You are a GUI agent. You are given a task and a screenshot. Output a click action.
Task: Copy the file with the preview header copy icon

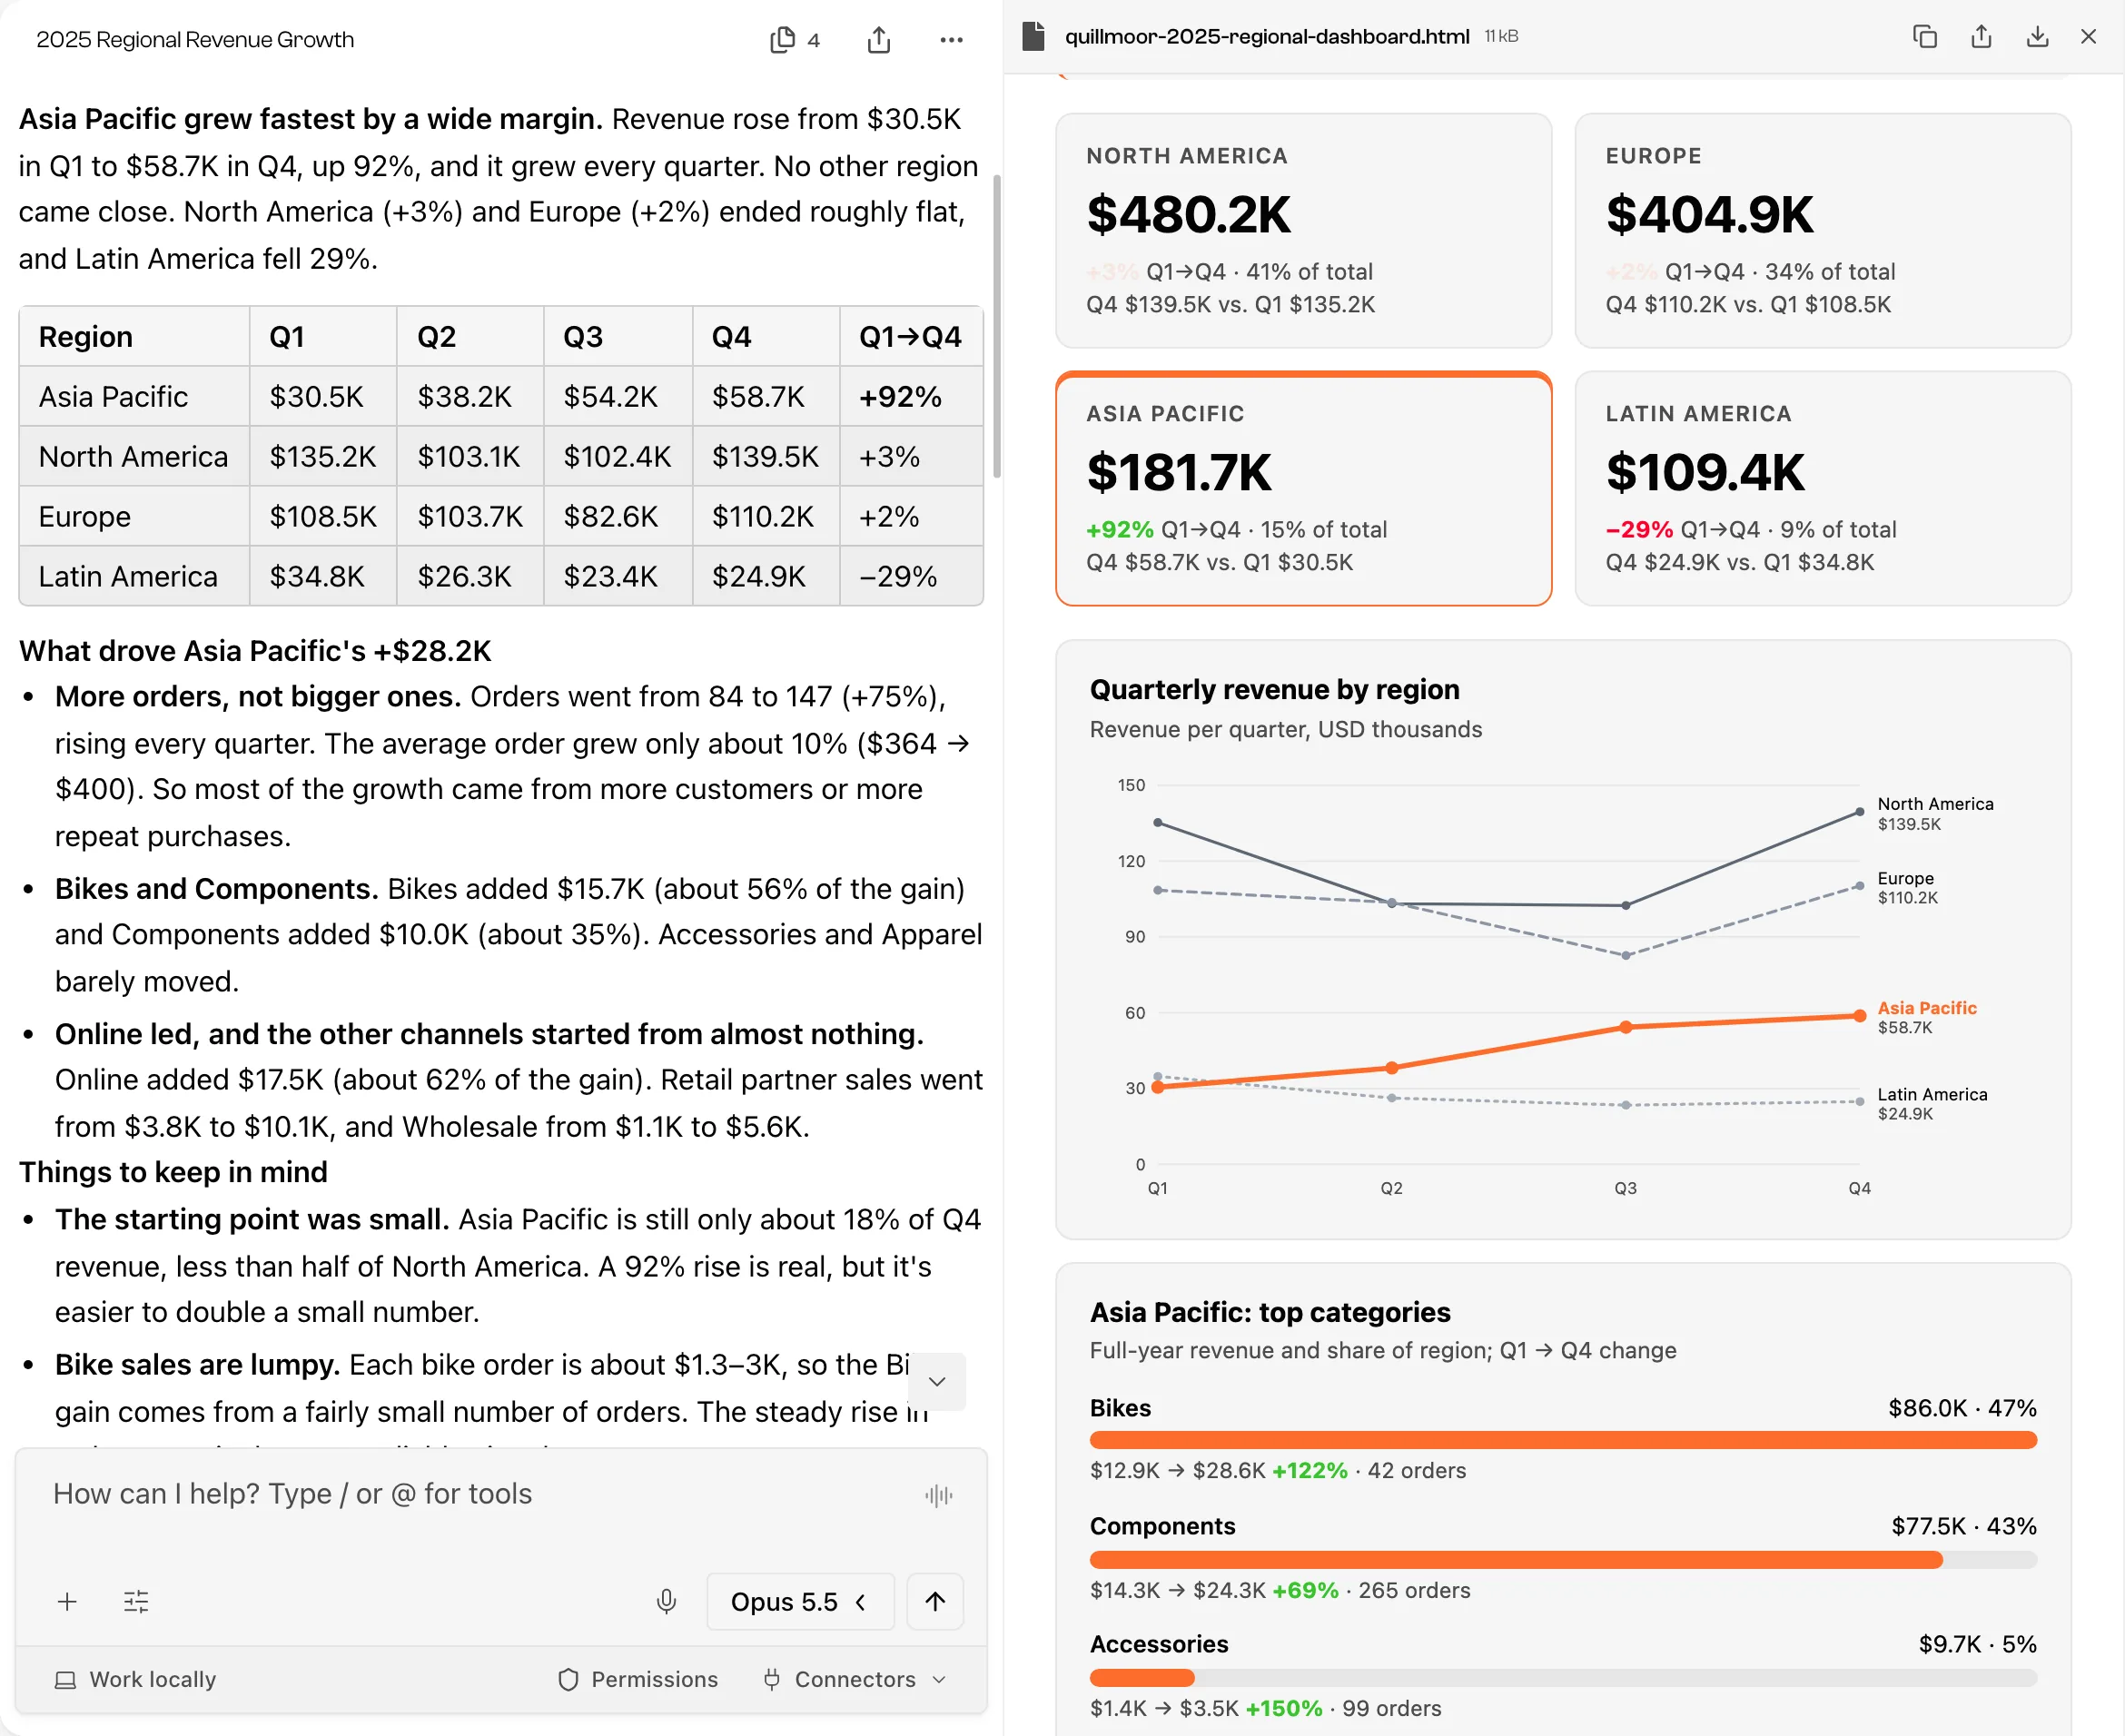(x=1924, y=37)
